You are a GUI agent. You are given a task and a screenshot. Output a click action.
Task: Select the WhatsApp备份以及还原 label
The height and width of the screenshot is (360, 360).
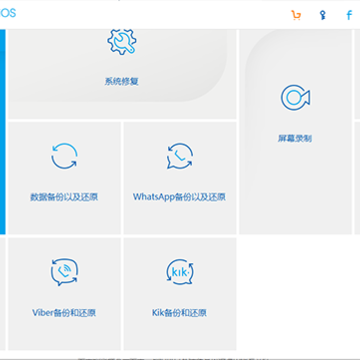(x=179, y=197)
